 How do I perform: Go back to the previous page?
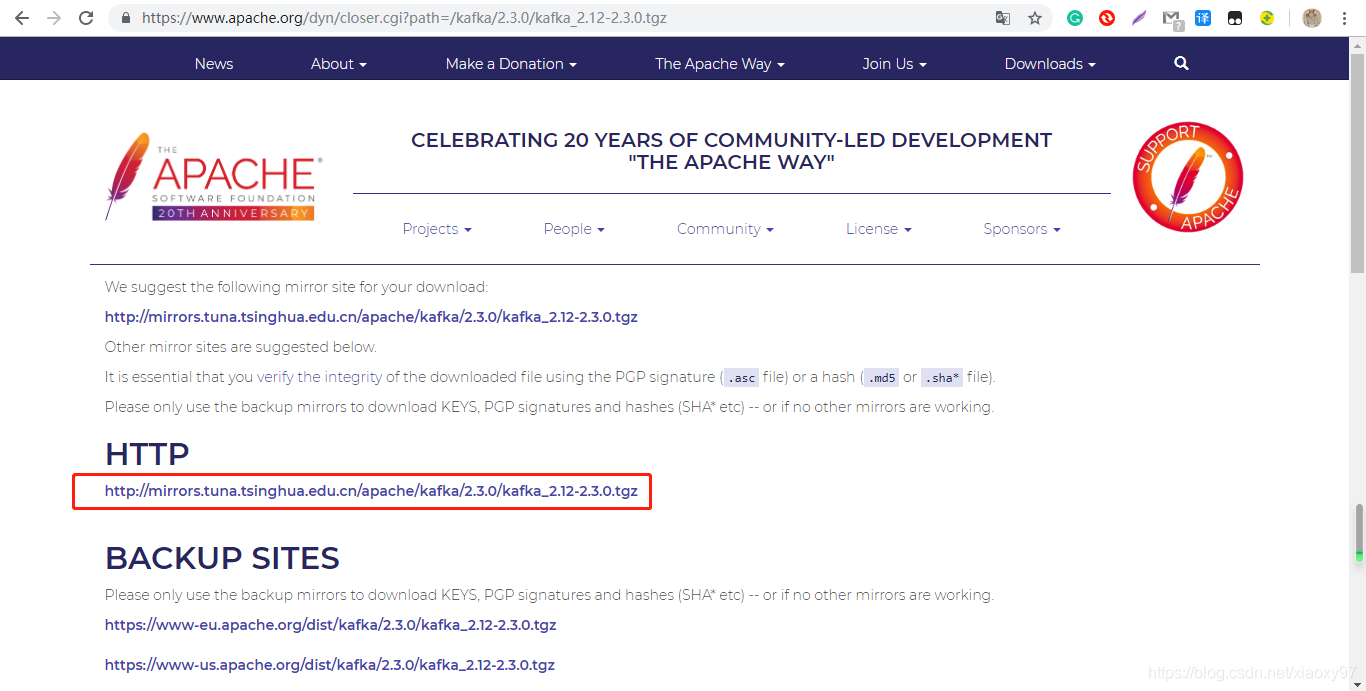[x=22, y=18]
